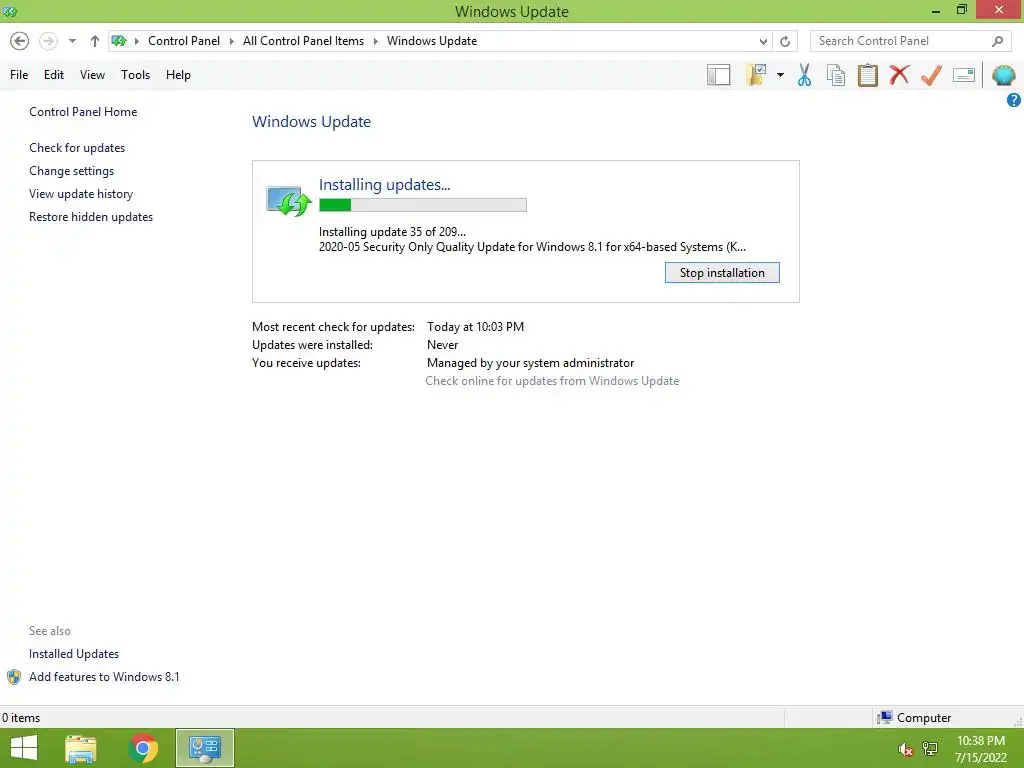Open the Help menu
Viewport: 1024px width, 768px height.
point(178,75)
